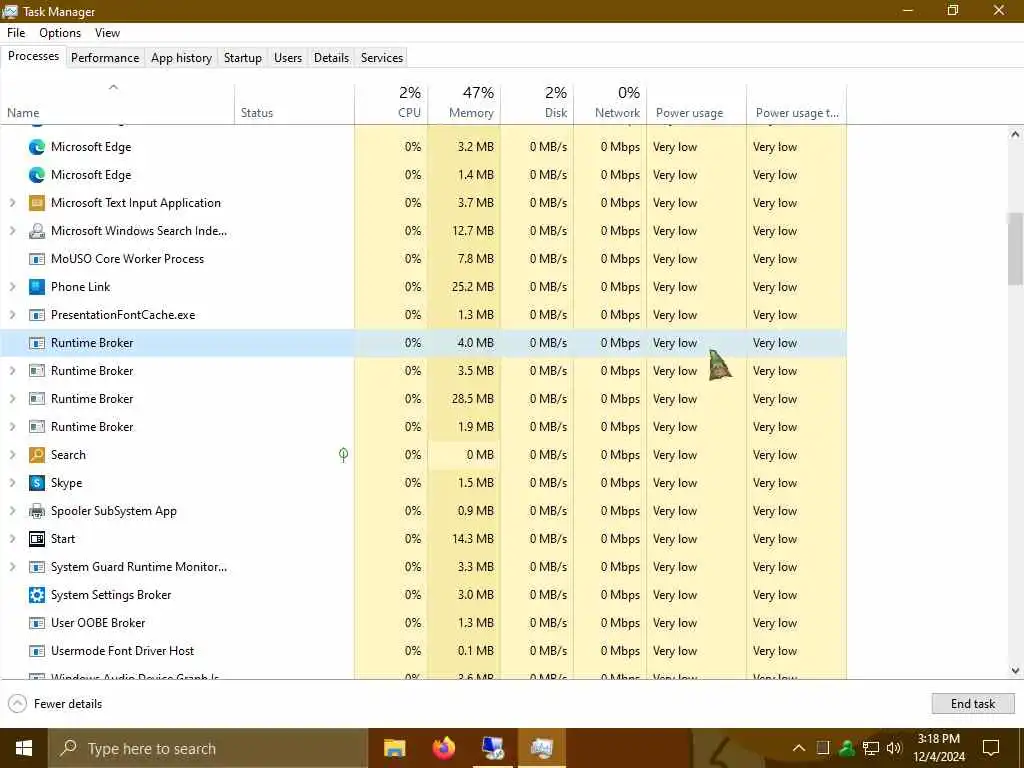
Task: Sort by the Disk column header
Action: [x=537, y=104]
